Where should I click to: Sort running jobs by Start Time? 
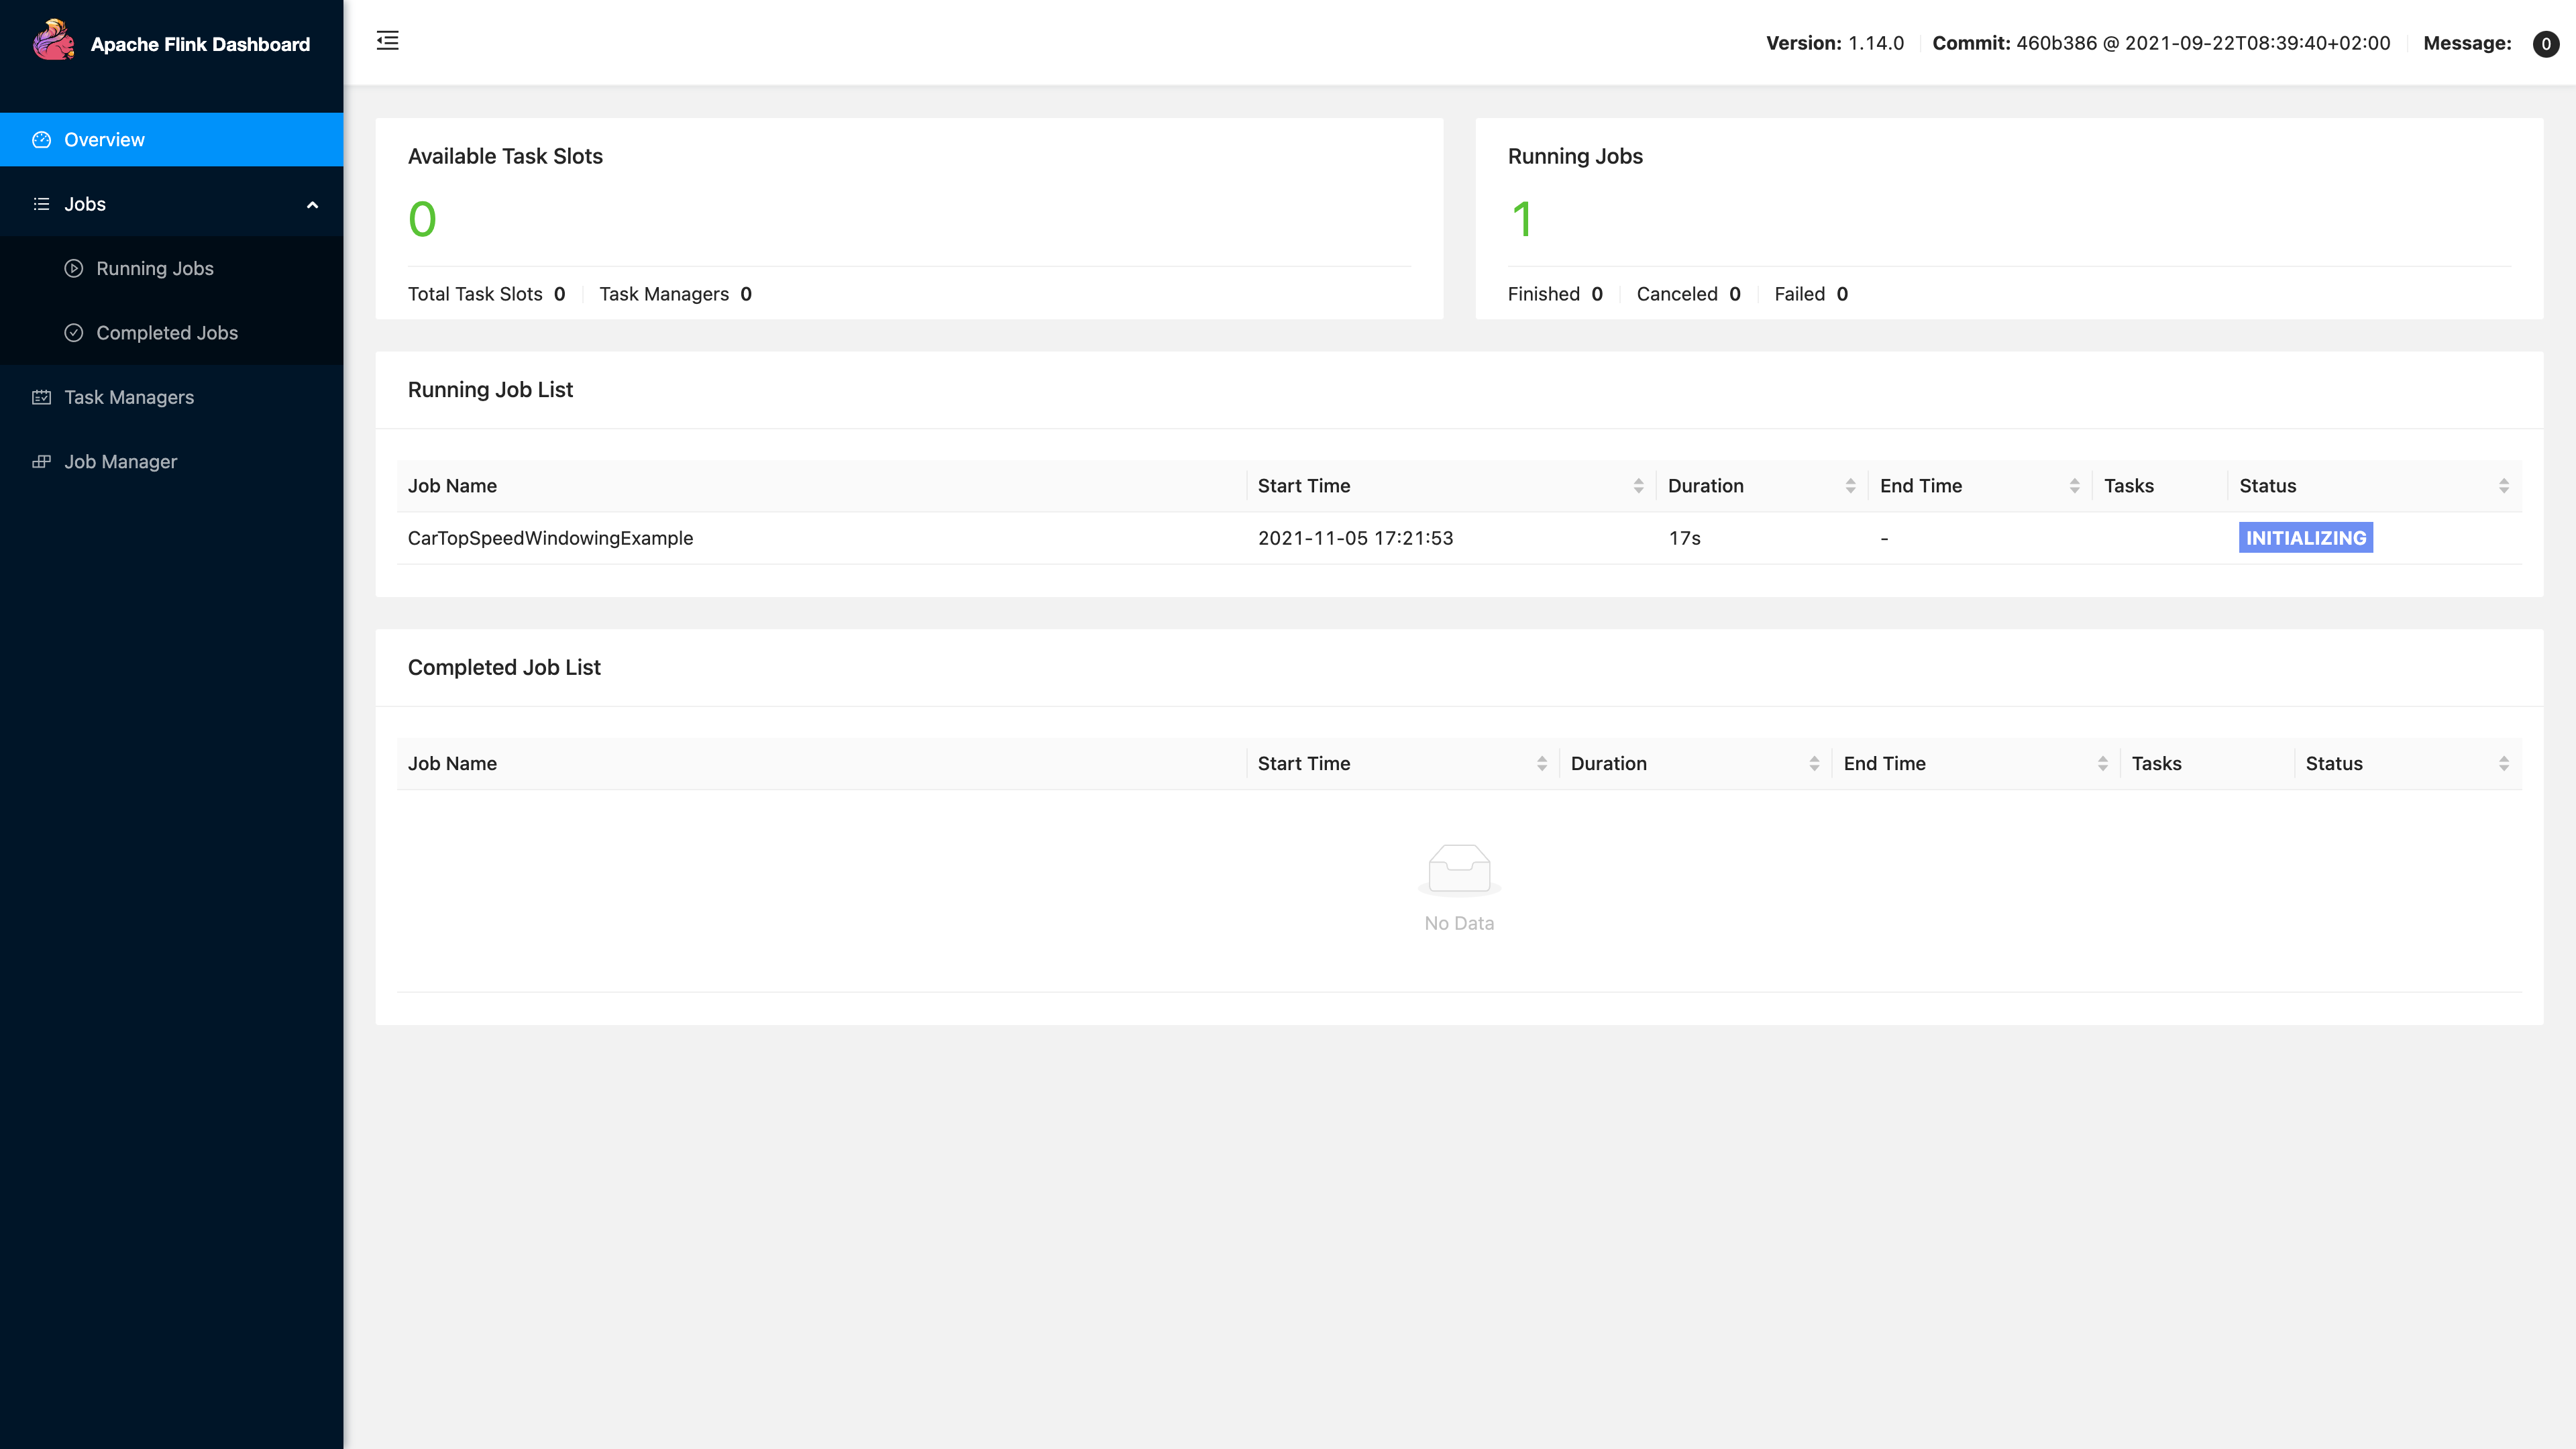point(1637,486)
